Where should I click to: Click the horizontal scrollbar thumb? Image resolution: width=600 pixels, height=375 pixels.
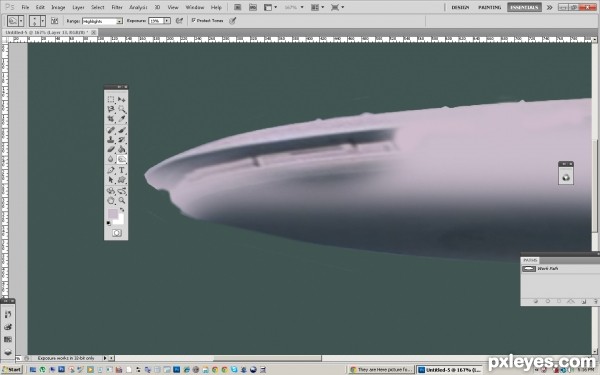(267, 358)
